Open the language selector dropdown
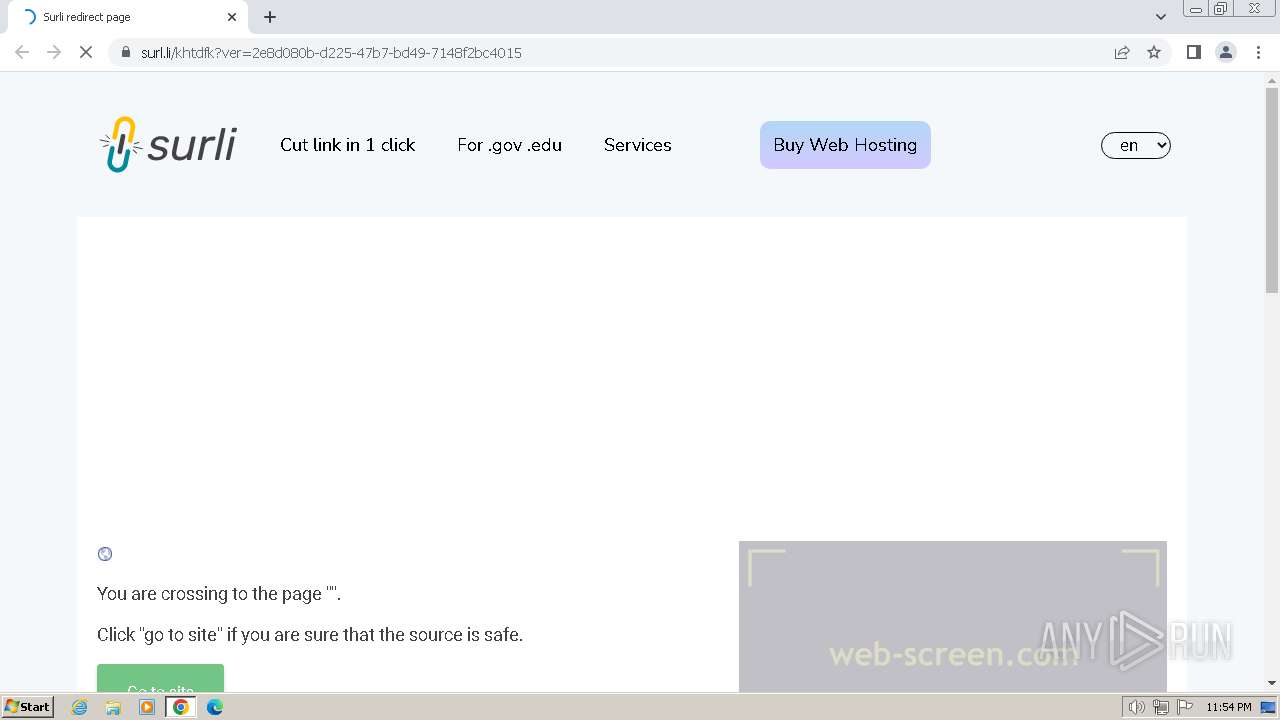1280x720 pixels. (1136, 145)
